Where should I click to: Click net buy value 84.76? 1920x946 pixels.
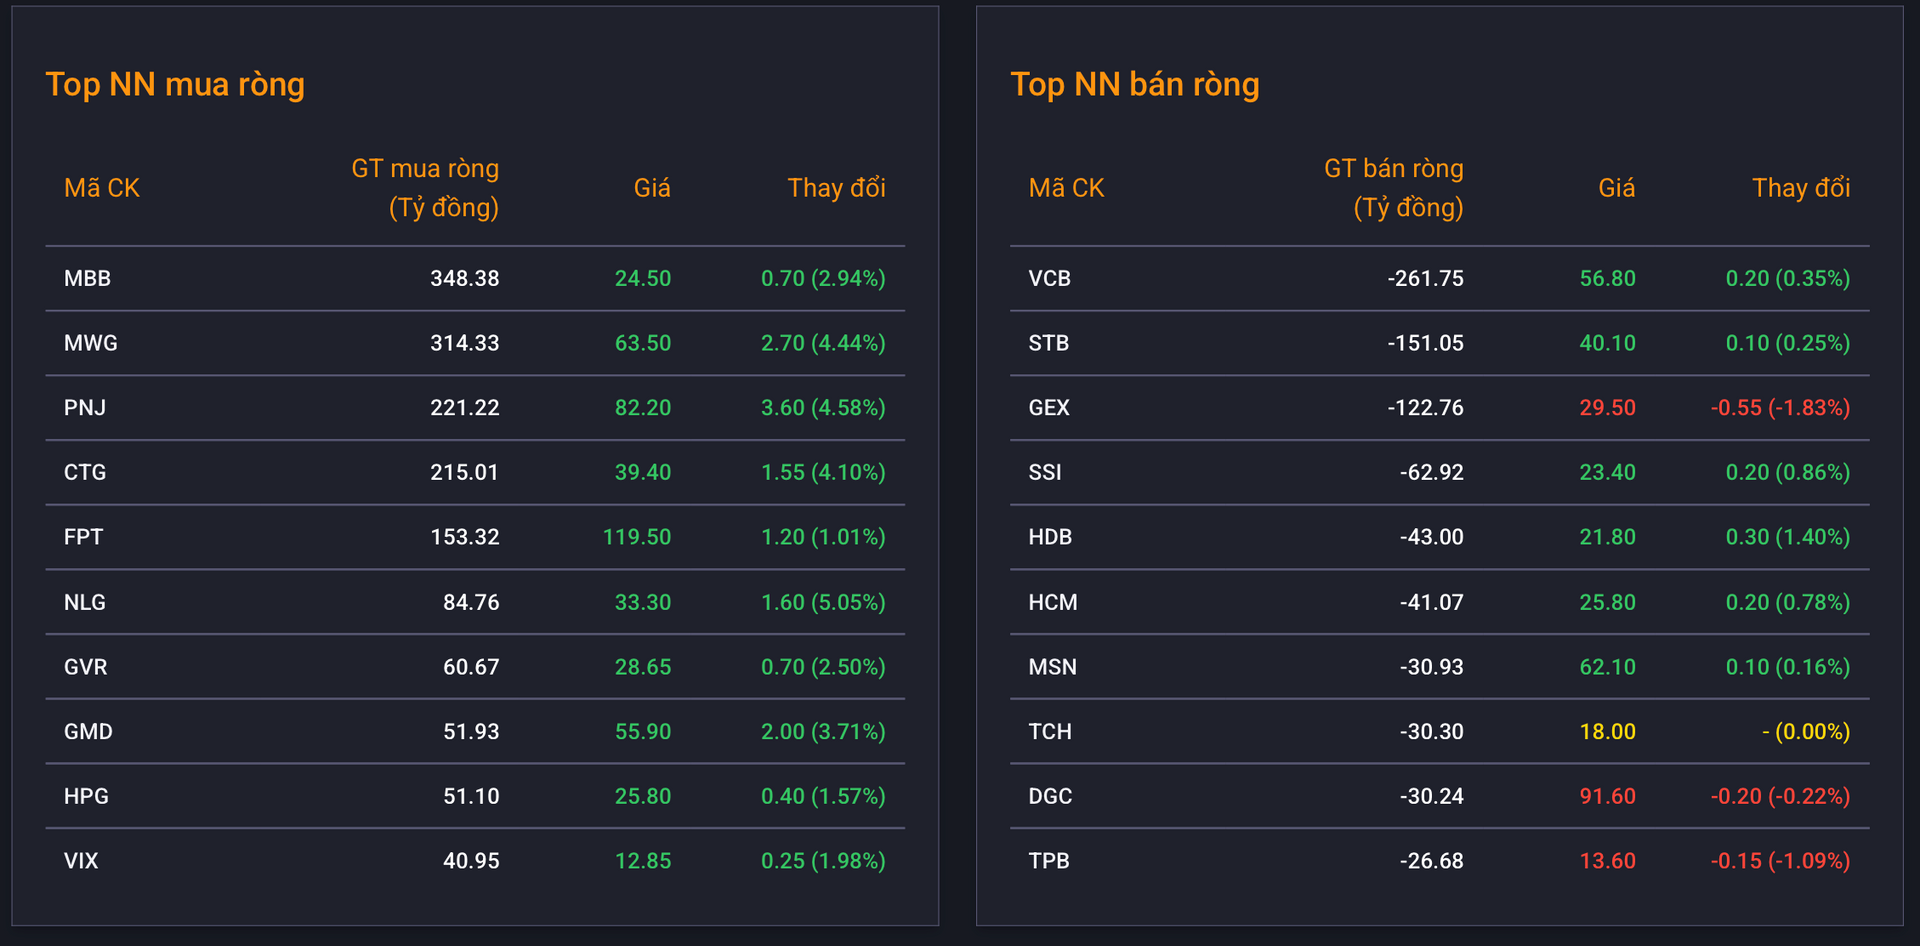[x=471, y=602]
